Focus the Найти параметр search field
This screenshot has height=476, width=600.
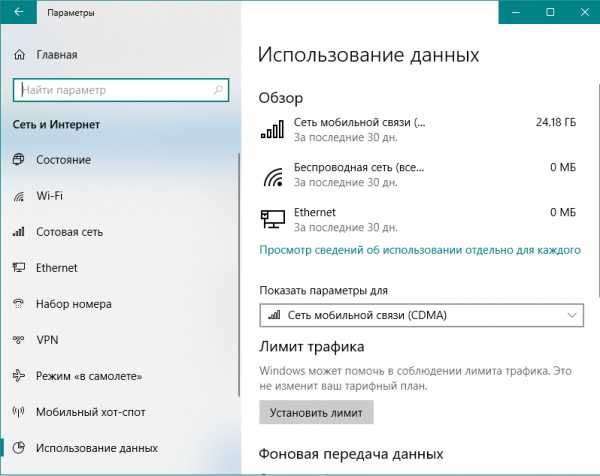click(x=121, y=90)
